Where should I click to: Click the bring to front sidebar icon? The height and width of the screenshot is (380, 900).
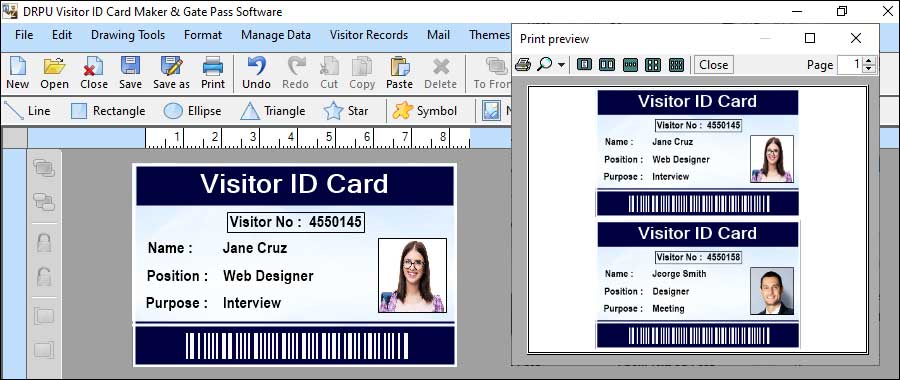44,168
